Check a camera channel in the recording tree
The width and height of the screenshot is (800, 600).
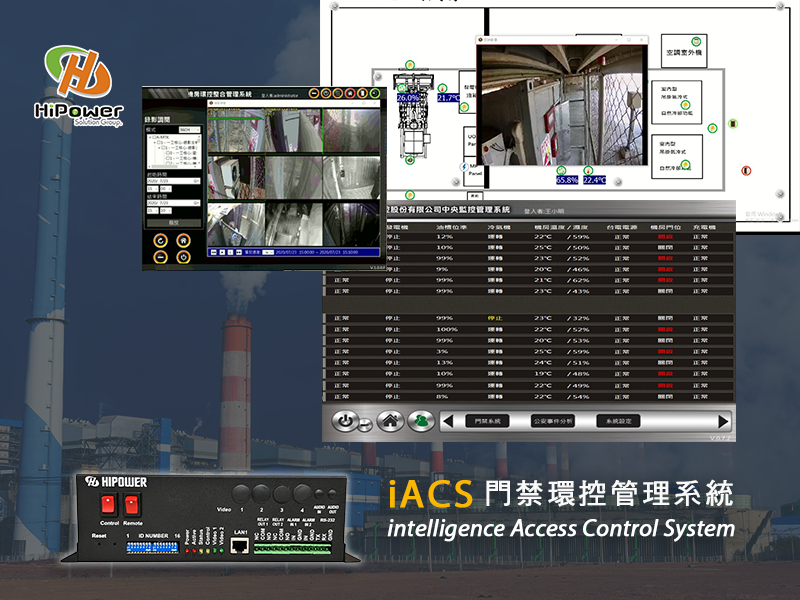pyautogui.click(x=165, y=155)
